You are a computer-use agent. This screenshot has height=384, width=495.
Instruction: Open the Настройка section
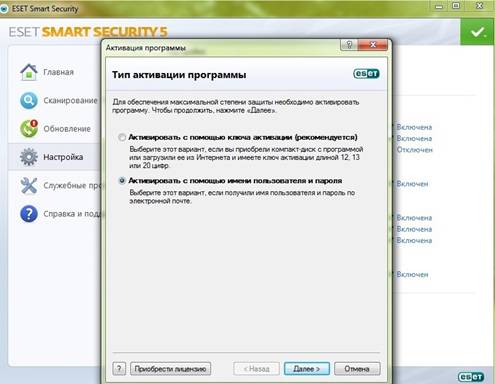63,157
